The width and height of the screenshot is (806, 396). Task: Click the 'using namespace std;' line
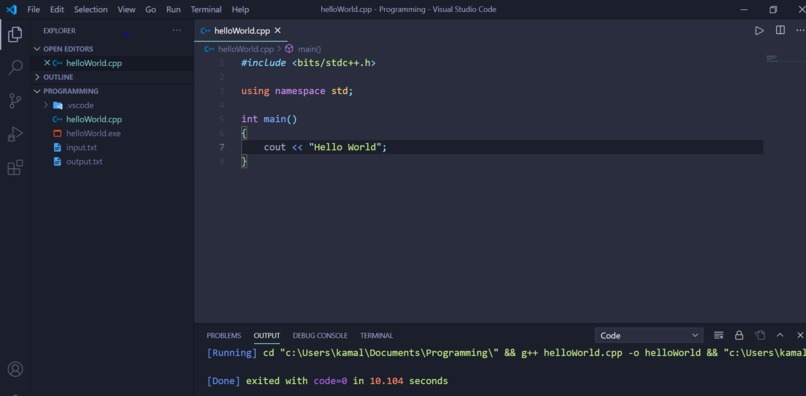297,91
